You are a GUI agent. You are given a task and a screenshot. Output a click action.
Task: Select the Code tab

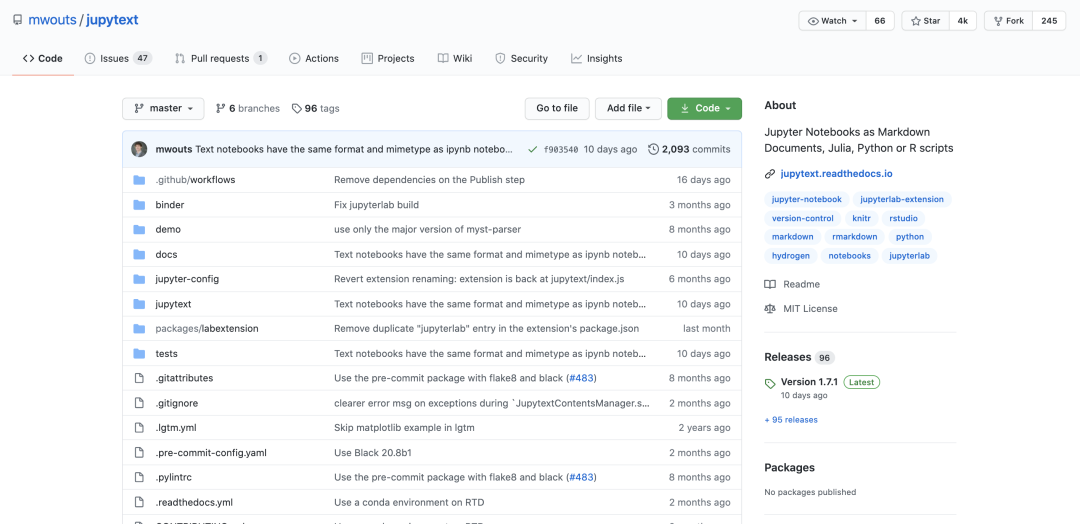(43, 59)
